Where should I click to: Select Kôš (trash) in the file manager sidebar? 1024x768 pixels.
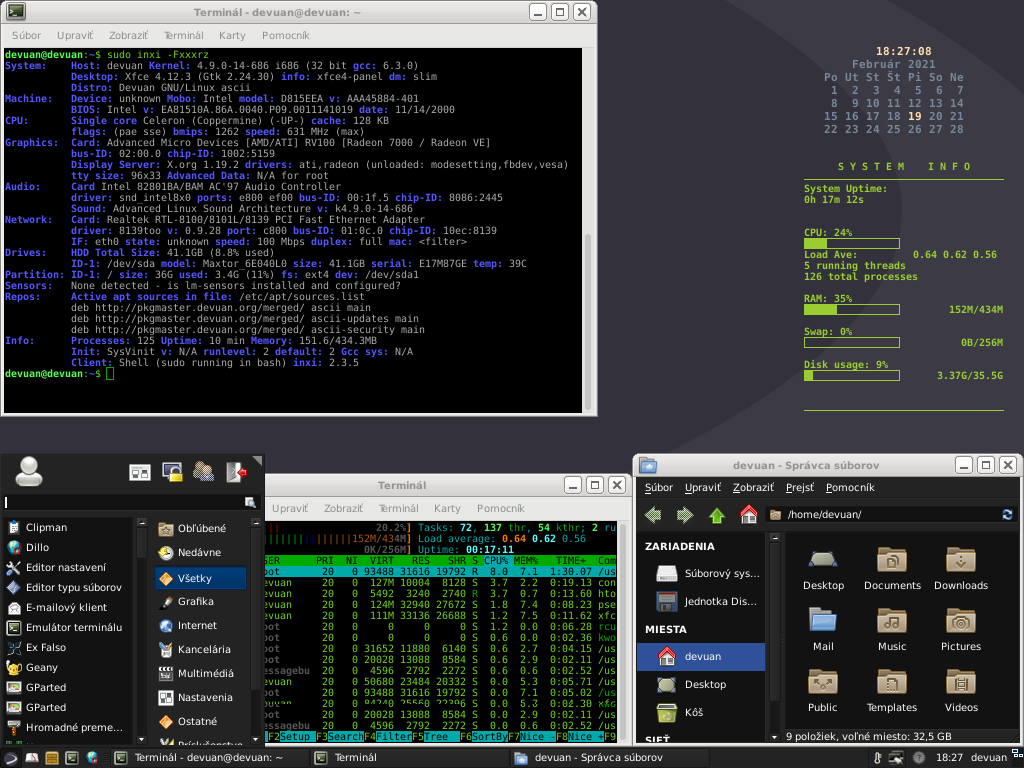[693, 712]
